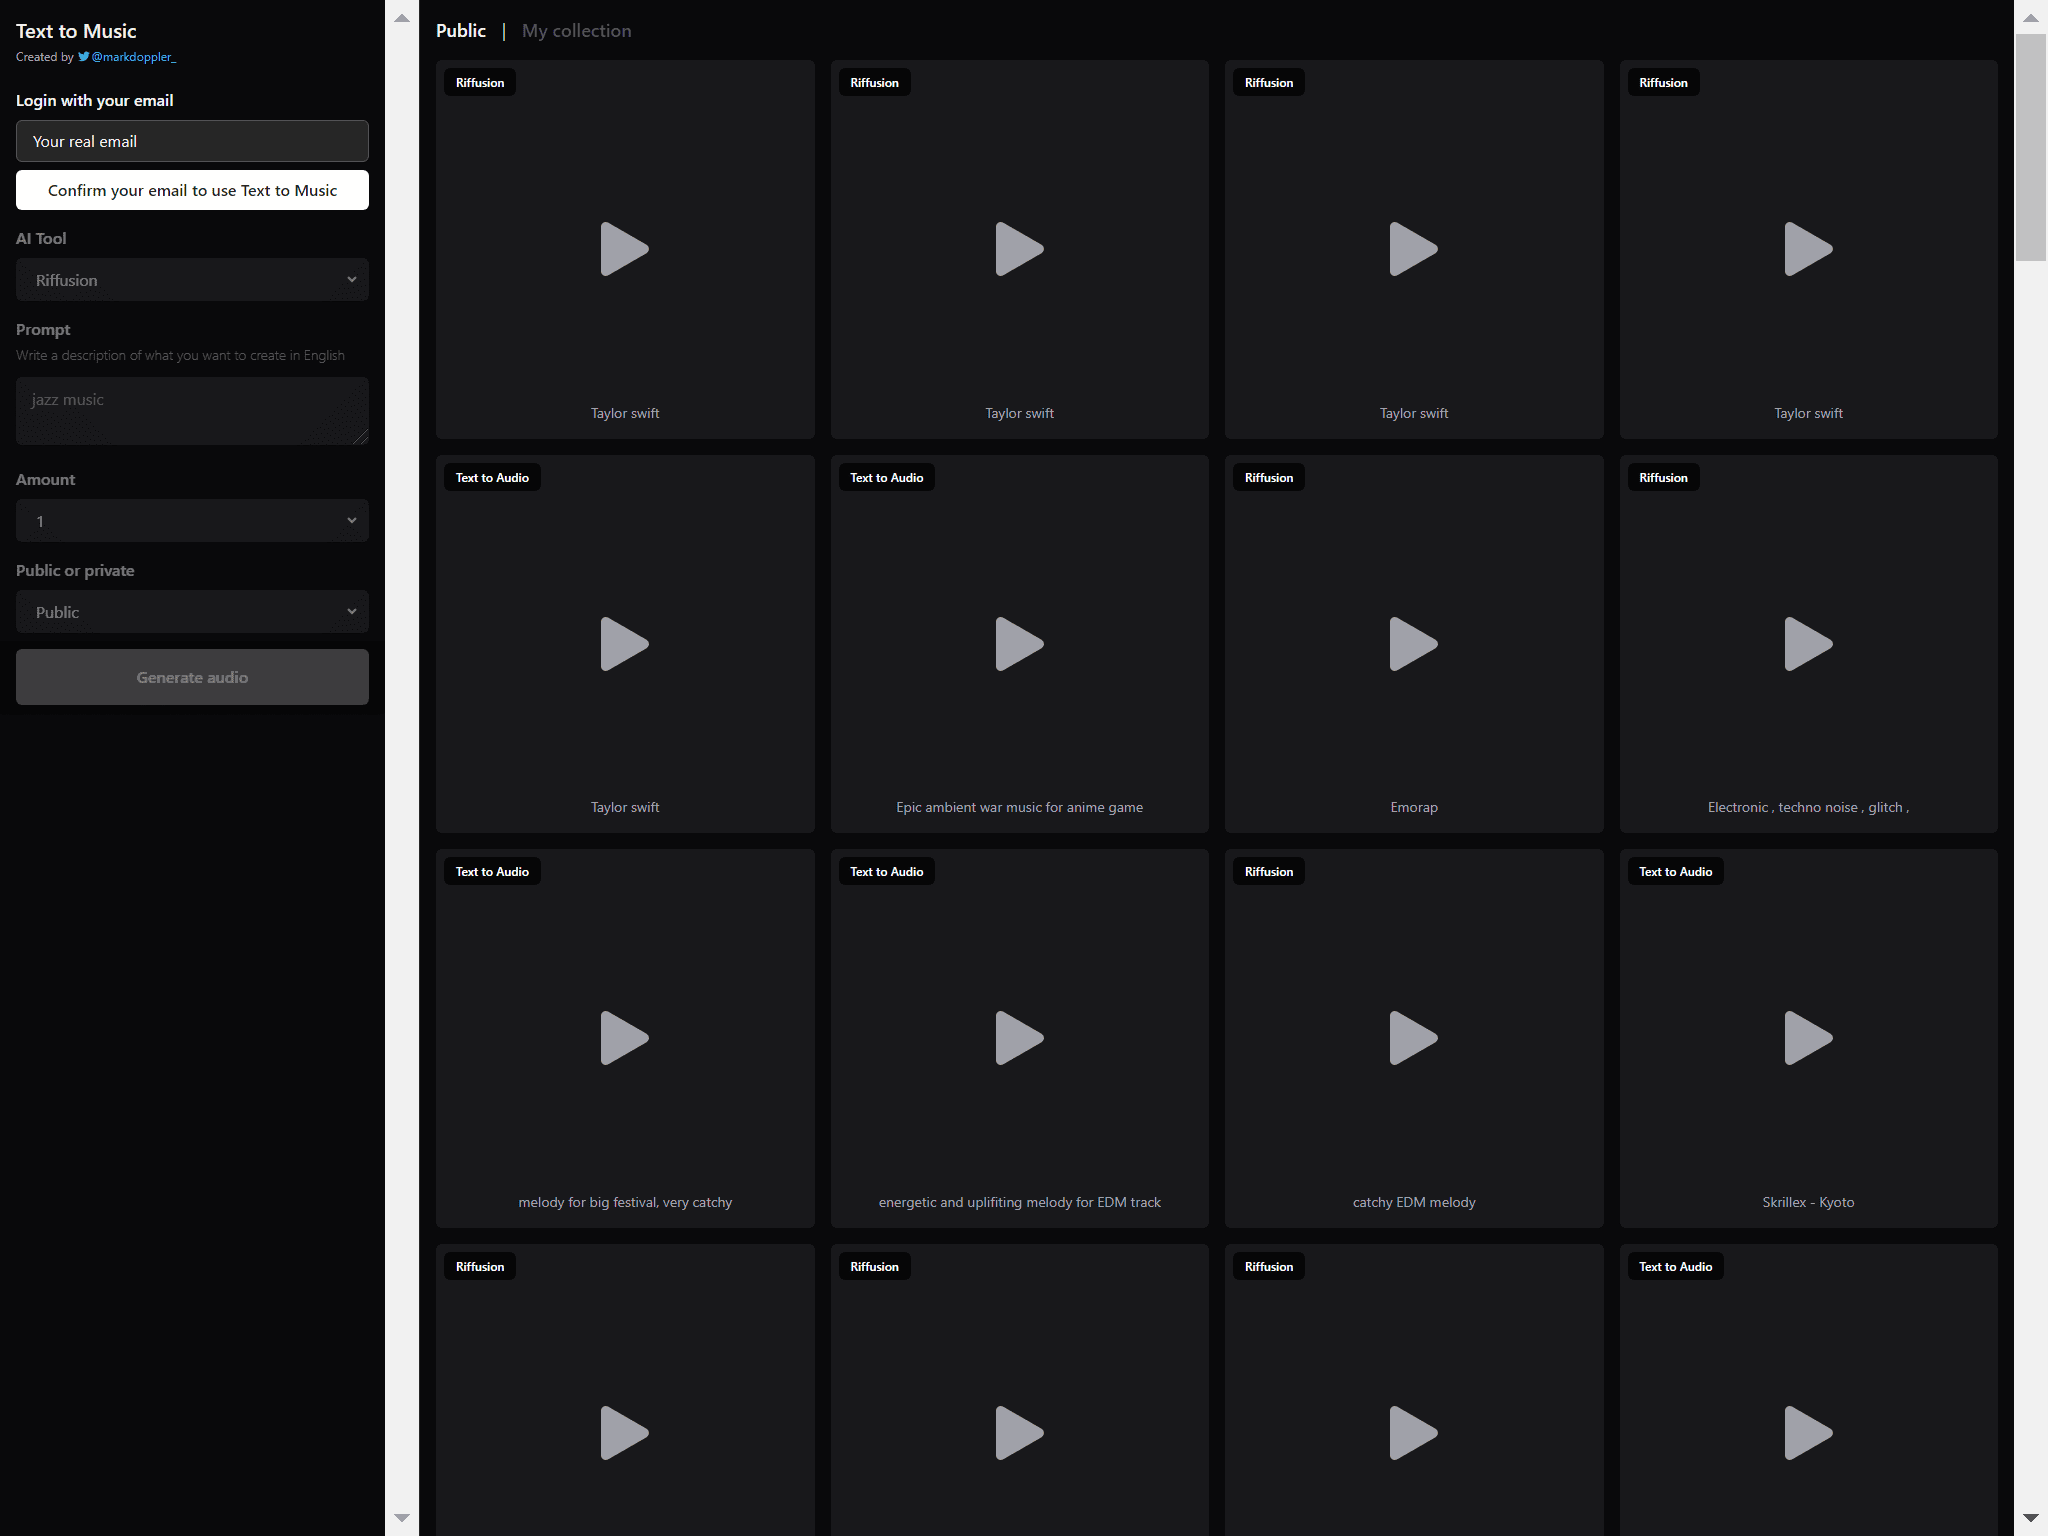The image size is (2048, 1536).
Task: Click the 'Write a description' prompt hint text
Action: pos(180,355)
